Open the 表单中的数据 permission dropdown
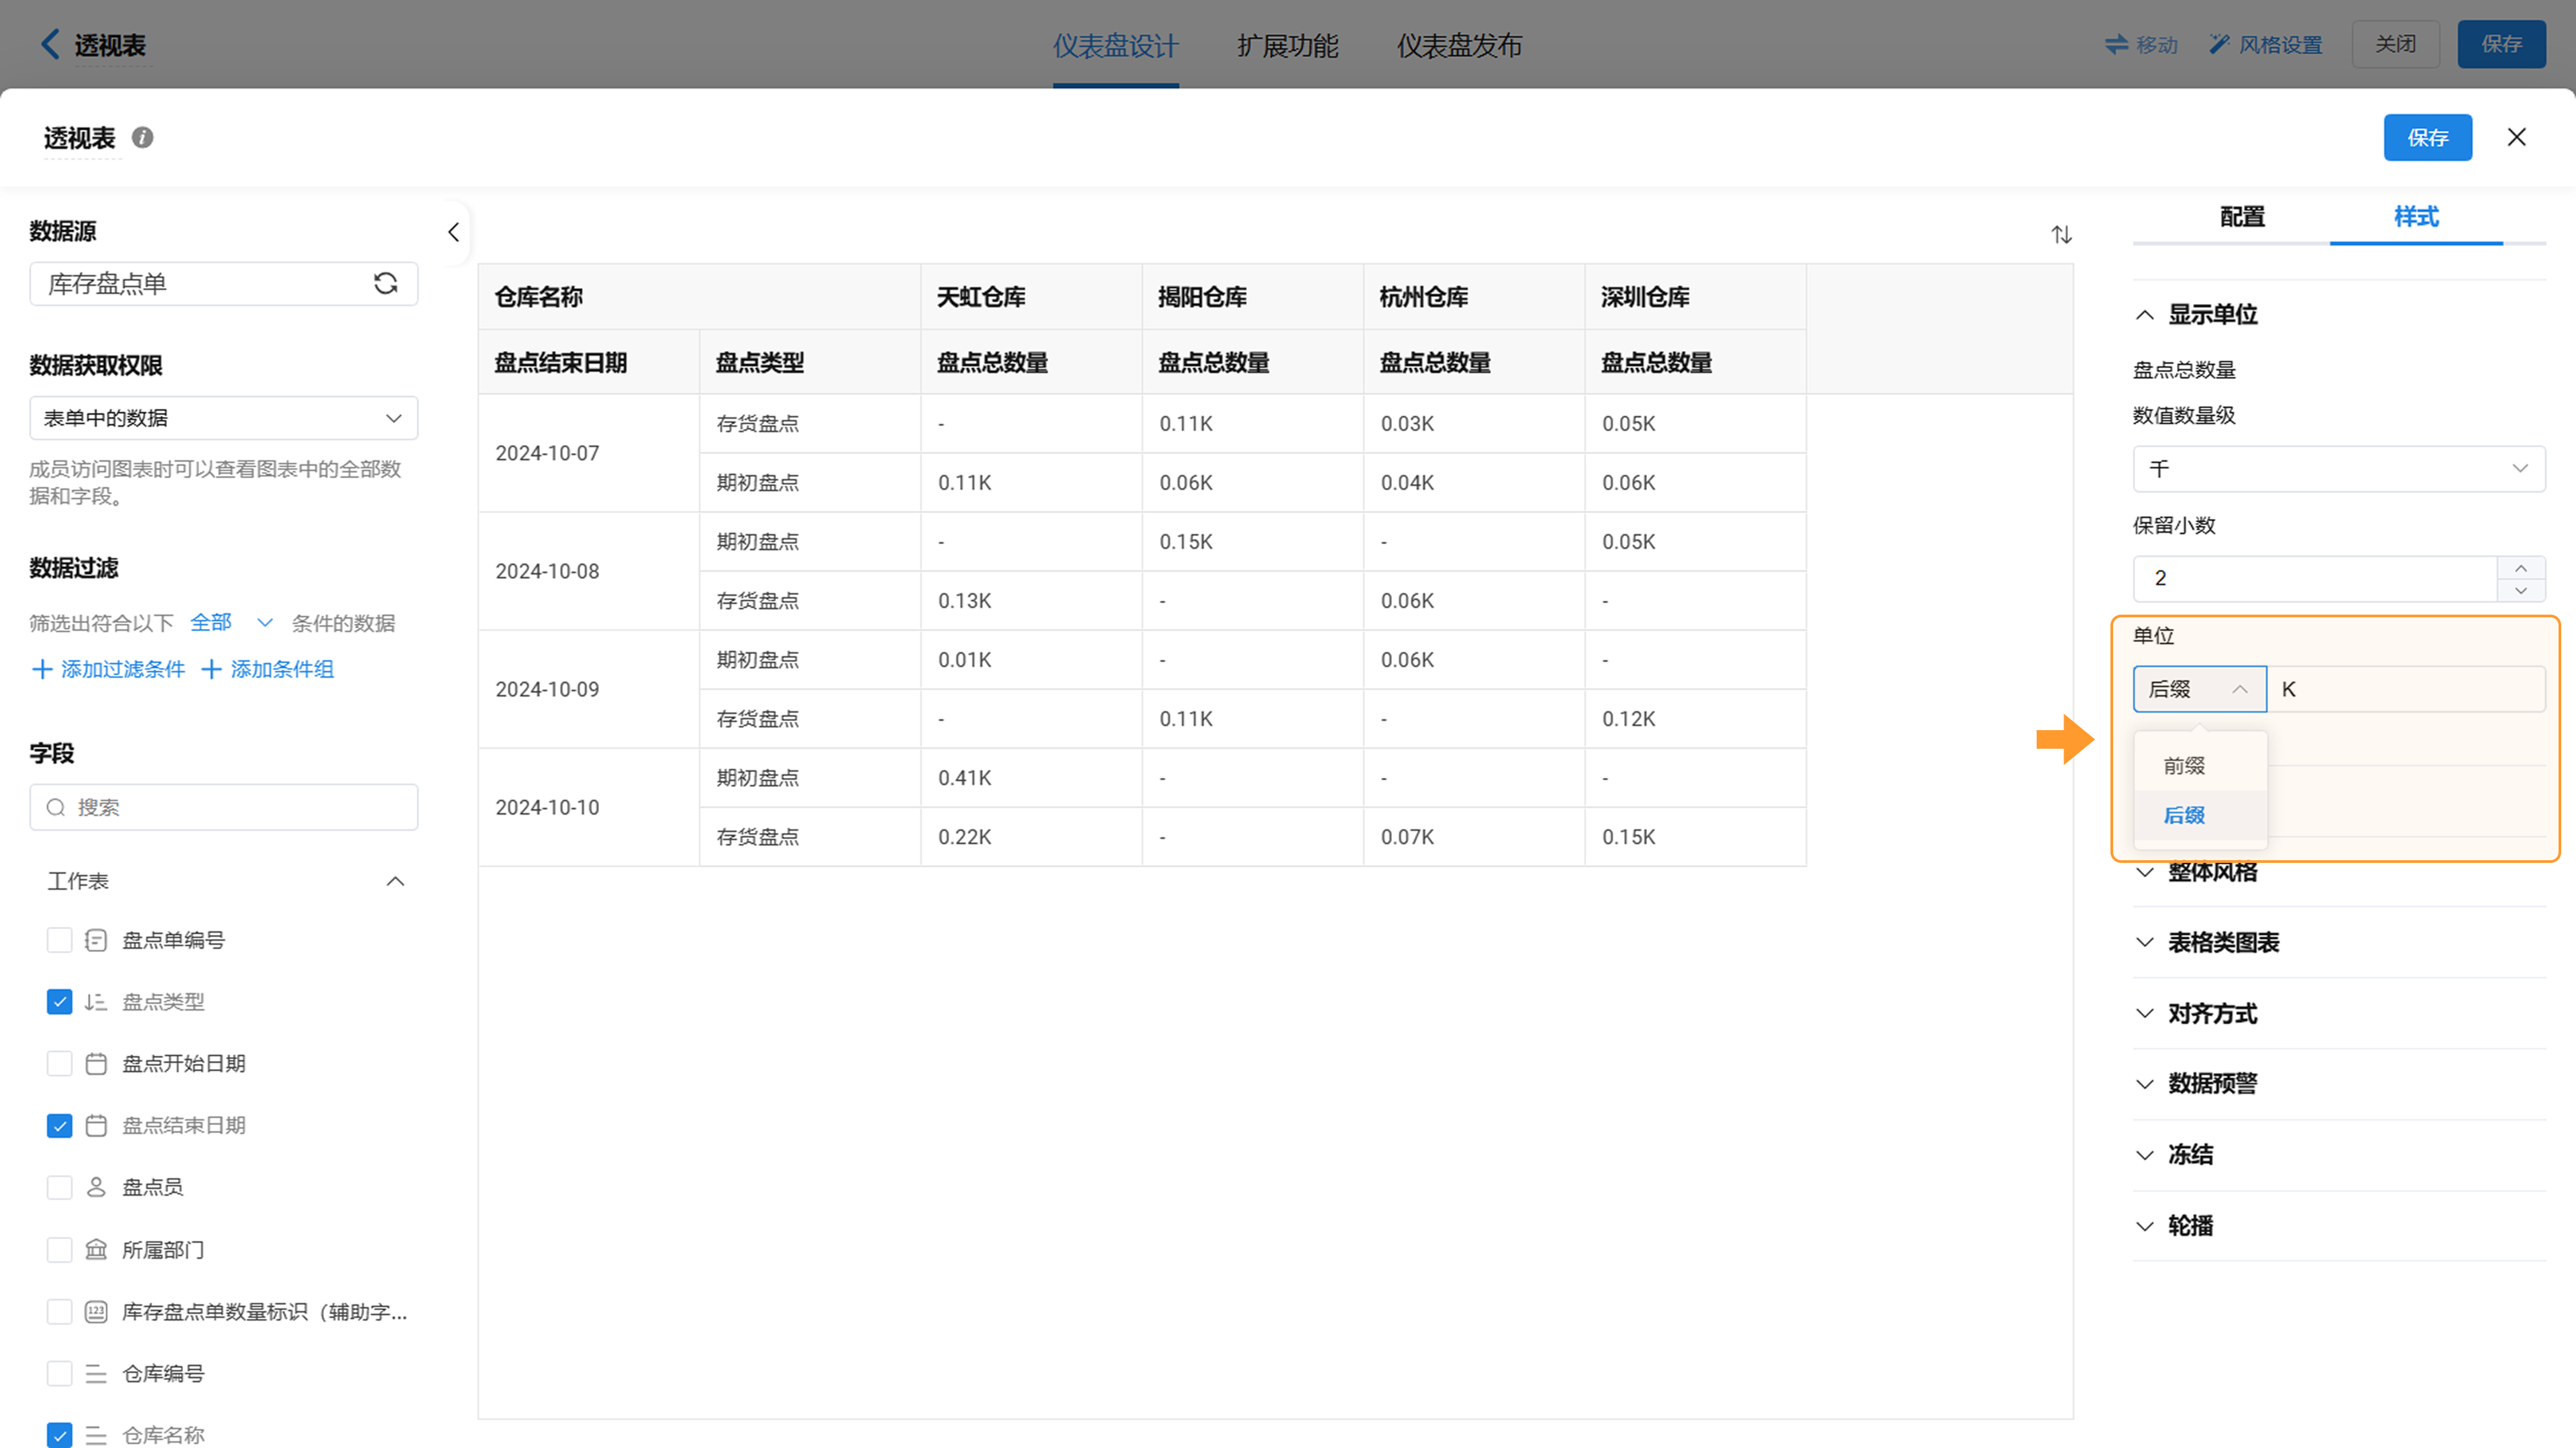Screen dimensions: 2576x1448 (224, 418)
